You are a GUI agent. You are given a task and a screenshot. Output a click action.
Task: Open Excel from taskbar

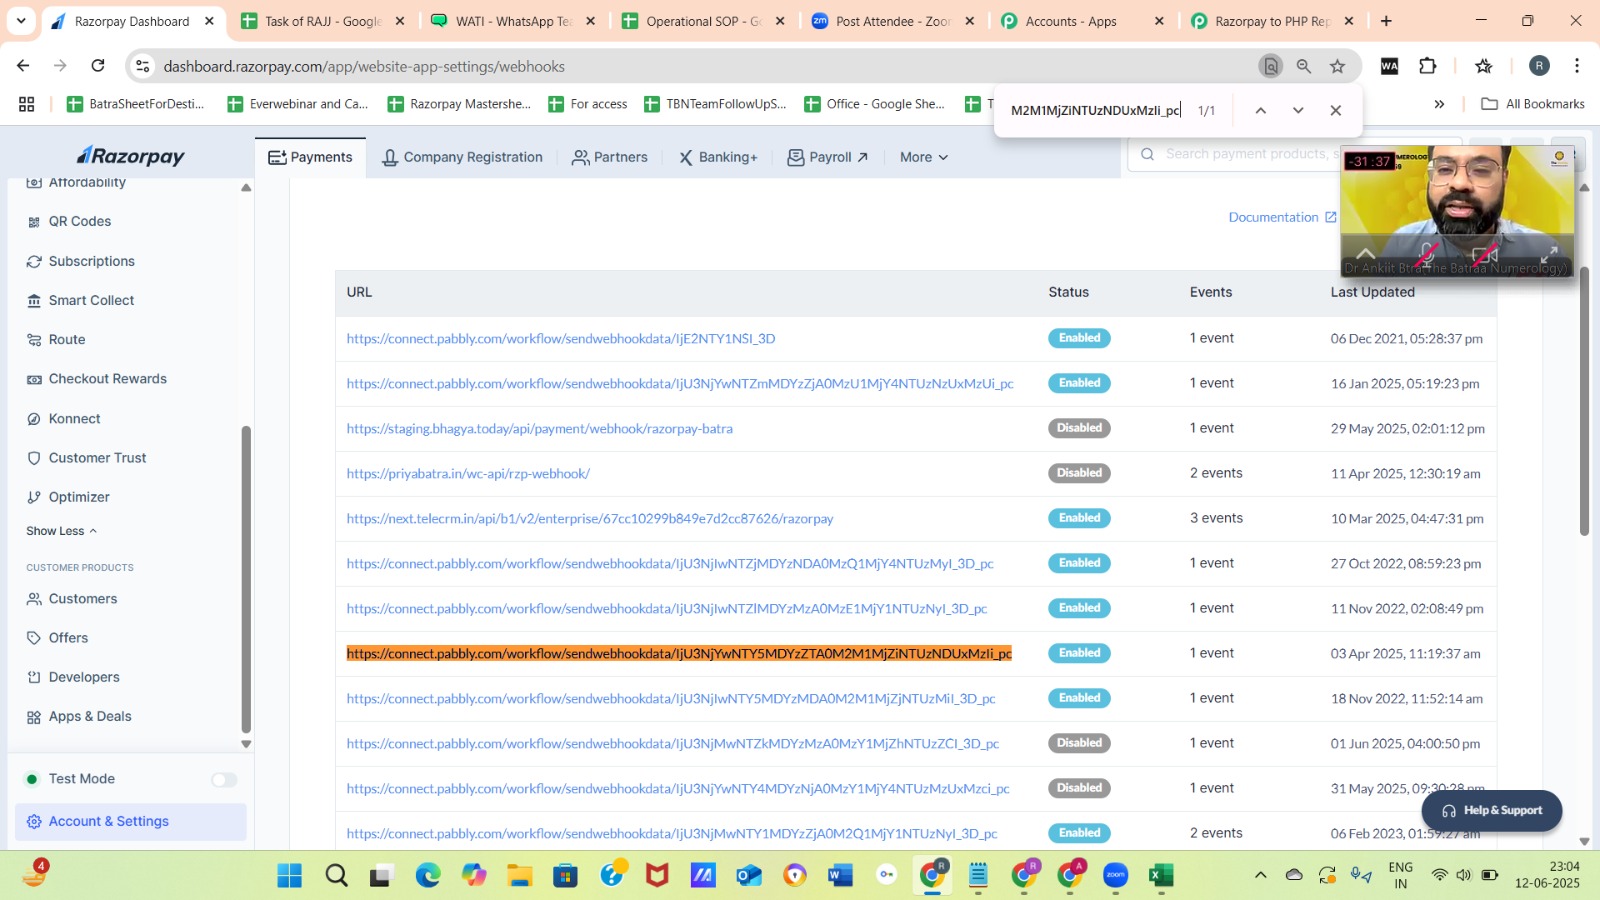[x=1161, y=876]
